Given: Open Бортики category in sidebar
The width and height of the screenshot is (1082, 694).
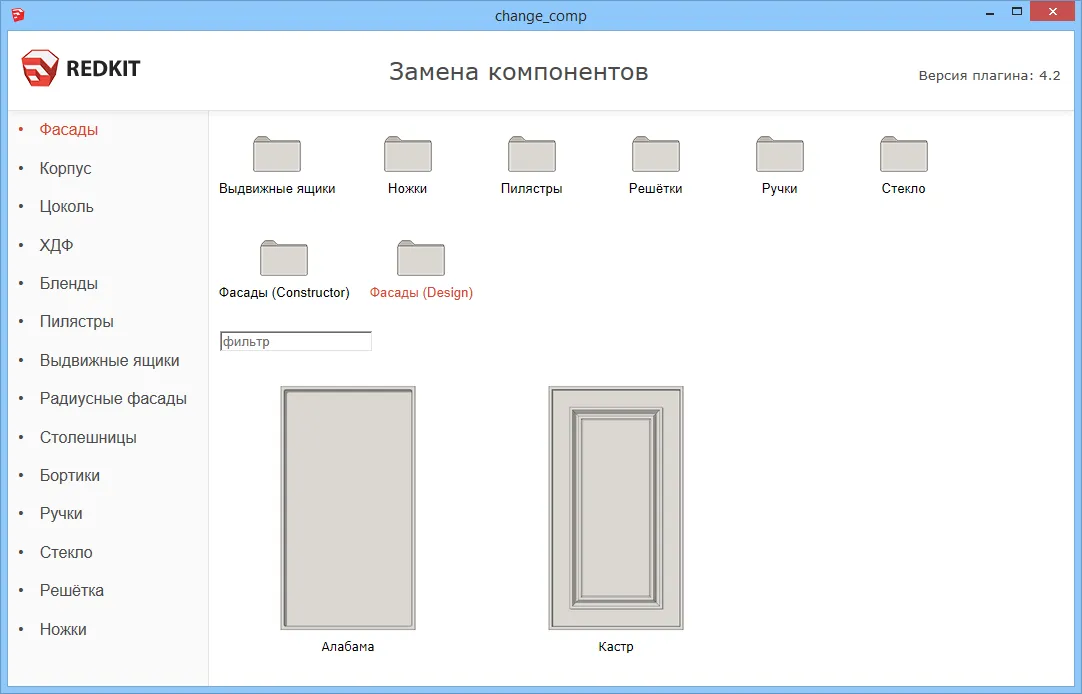Looking at the screenshot, I should click(70, 475).
